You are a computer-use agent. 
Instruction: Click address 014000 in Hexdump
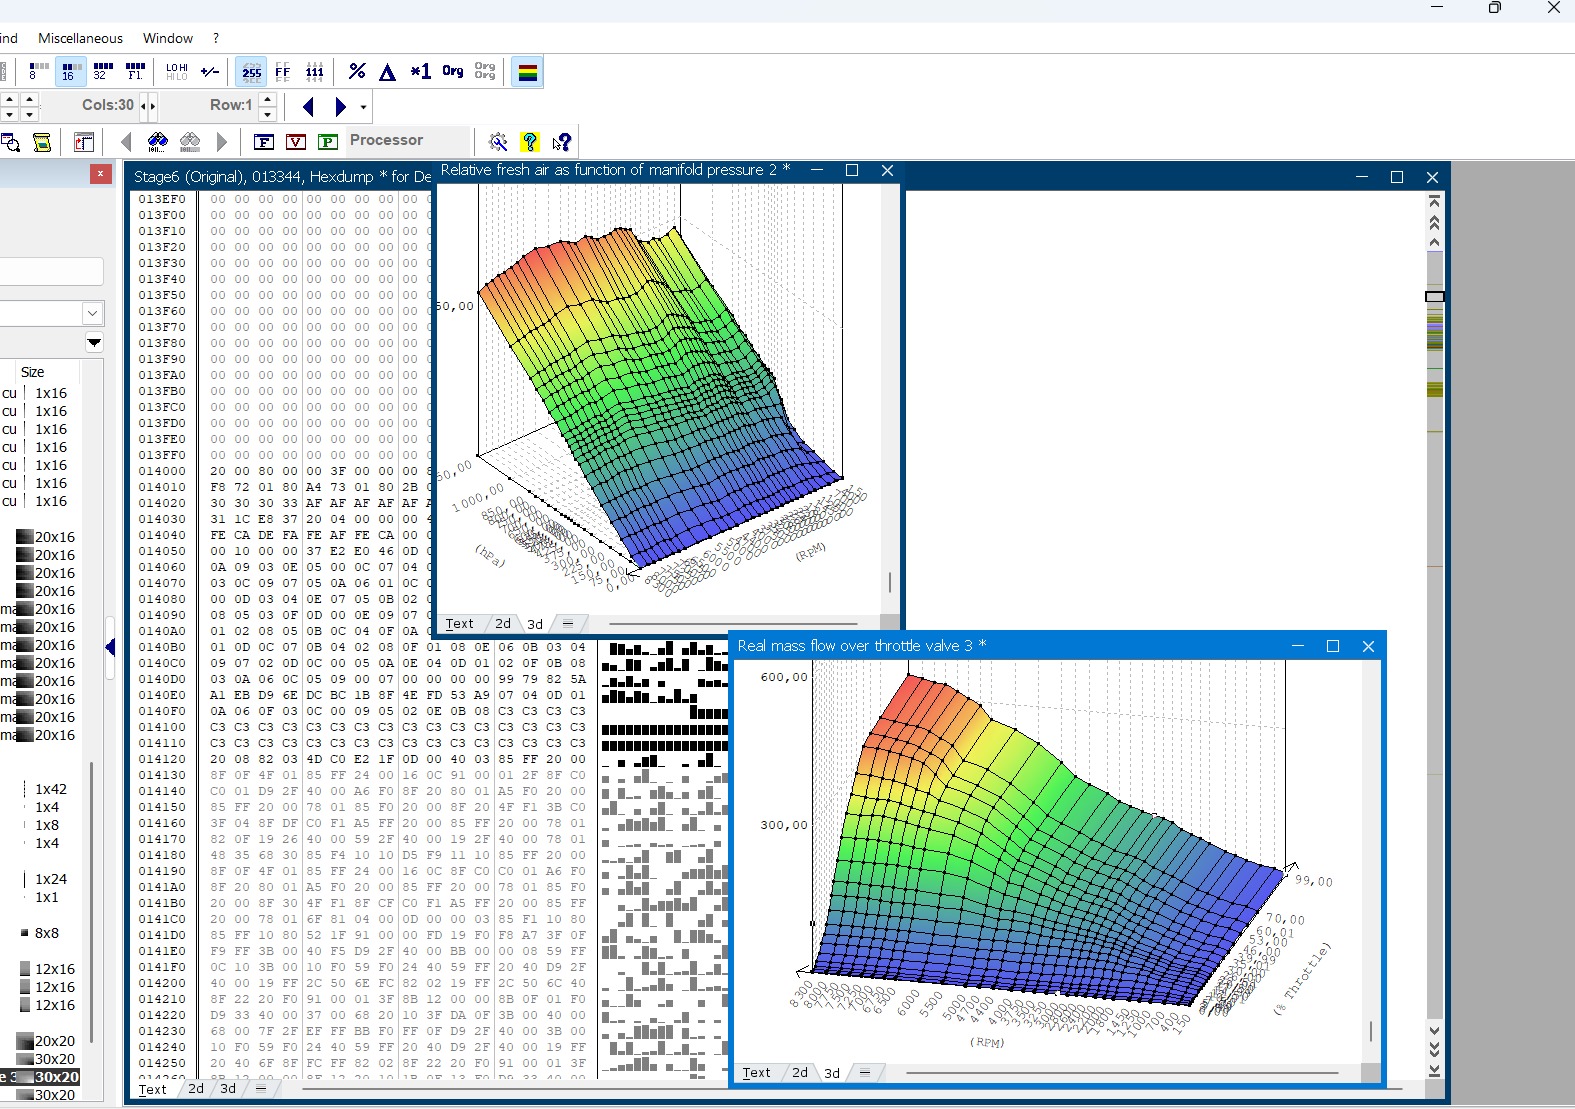tap(162, 471)
